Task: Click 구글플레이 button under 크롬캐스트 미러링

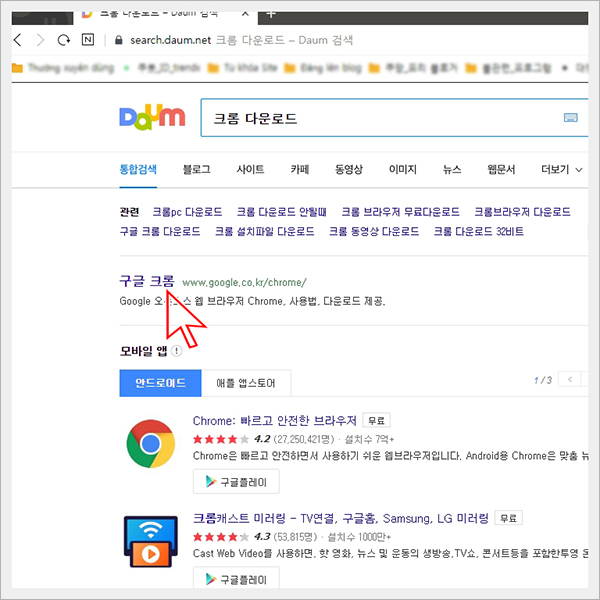Action: [x=236, y=579]
